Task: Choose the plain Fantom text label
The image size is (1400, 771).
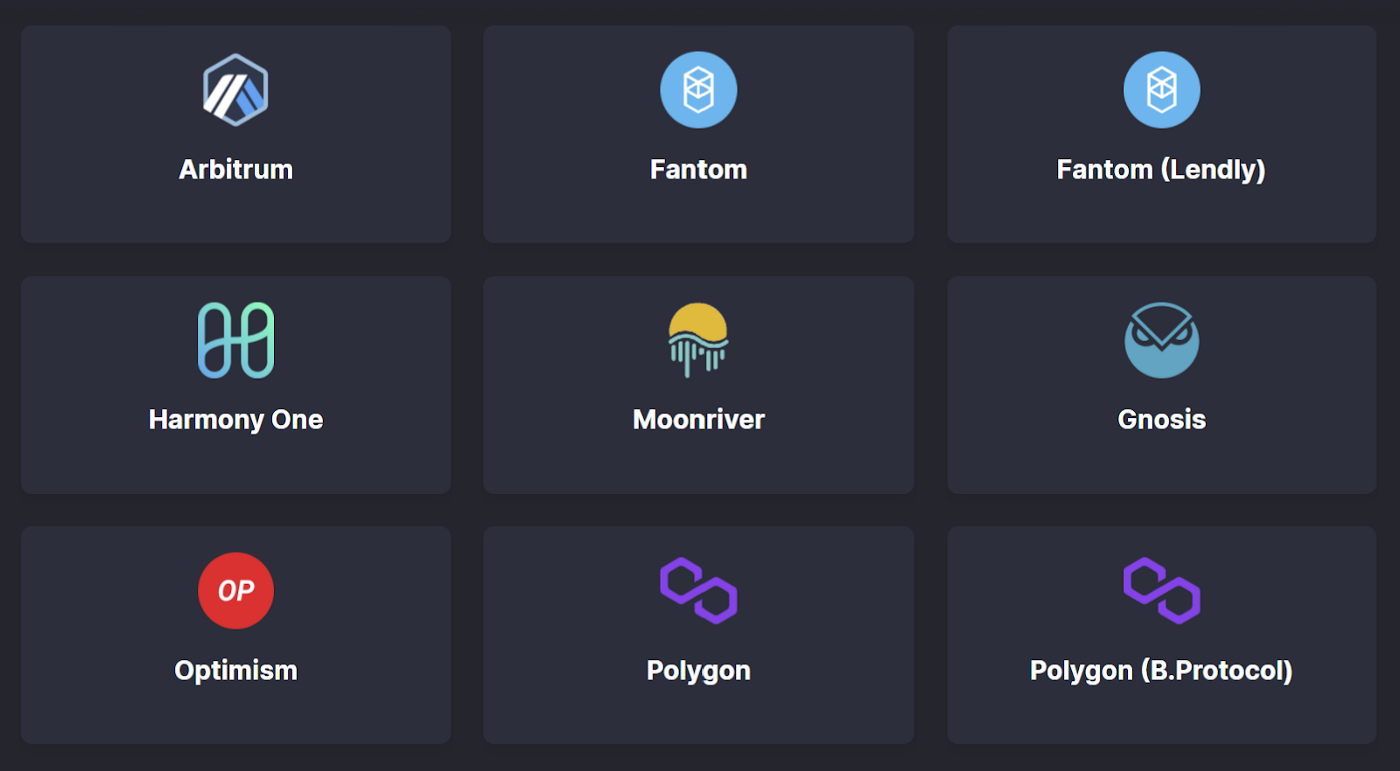Action: (698, 169)
